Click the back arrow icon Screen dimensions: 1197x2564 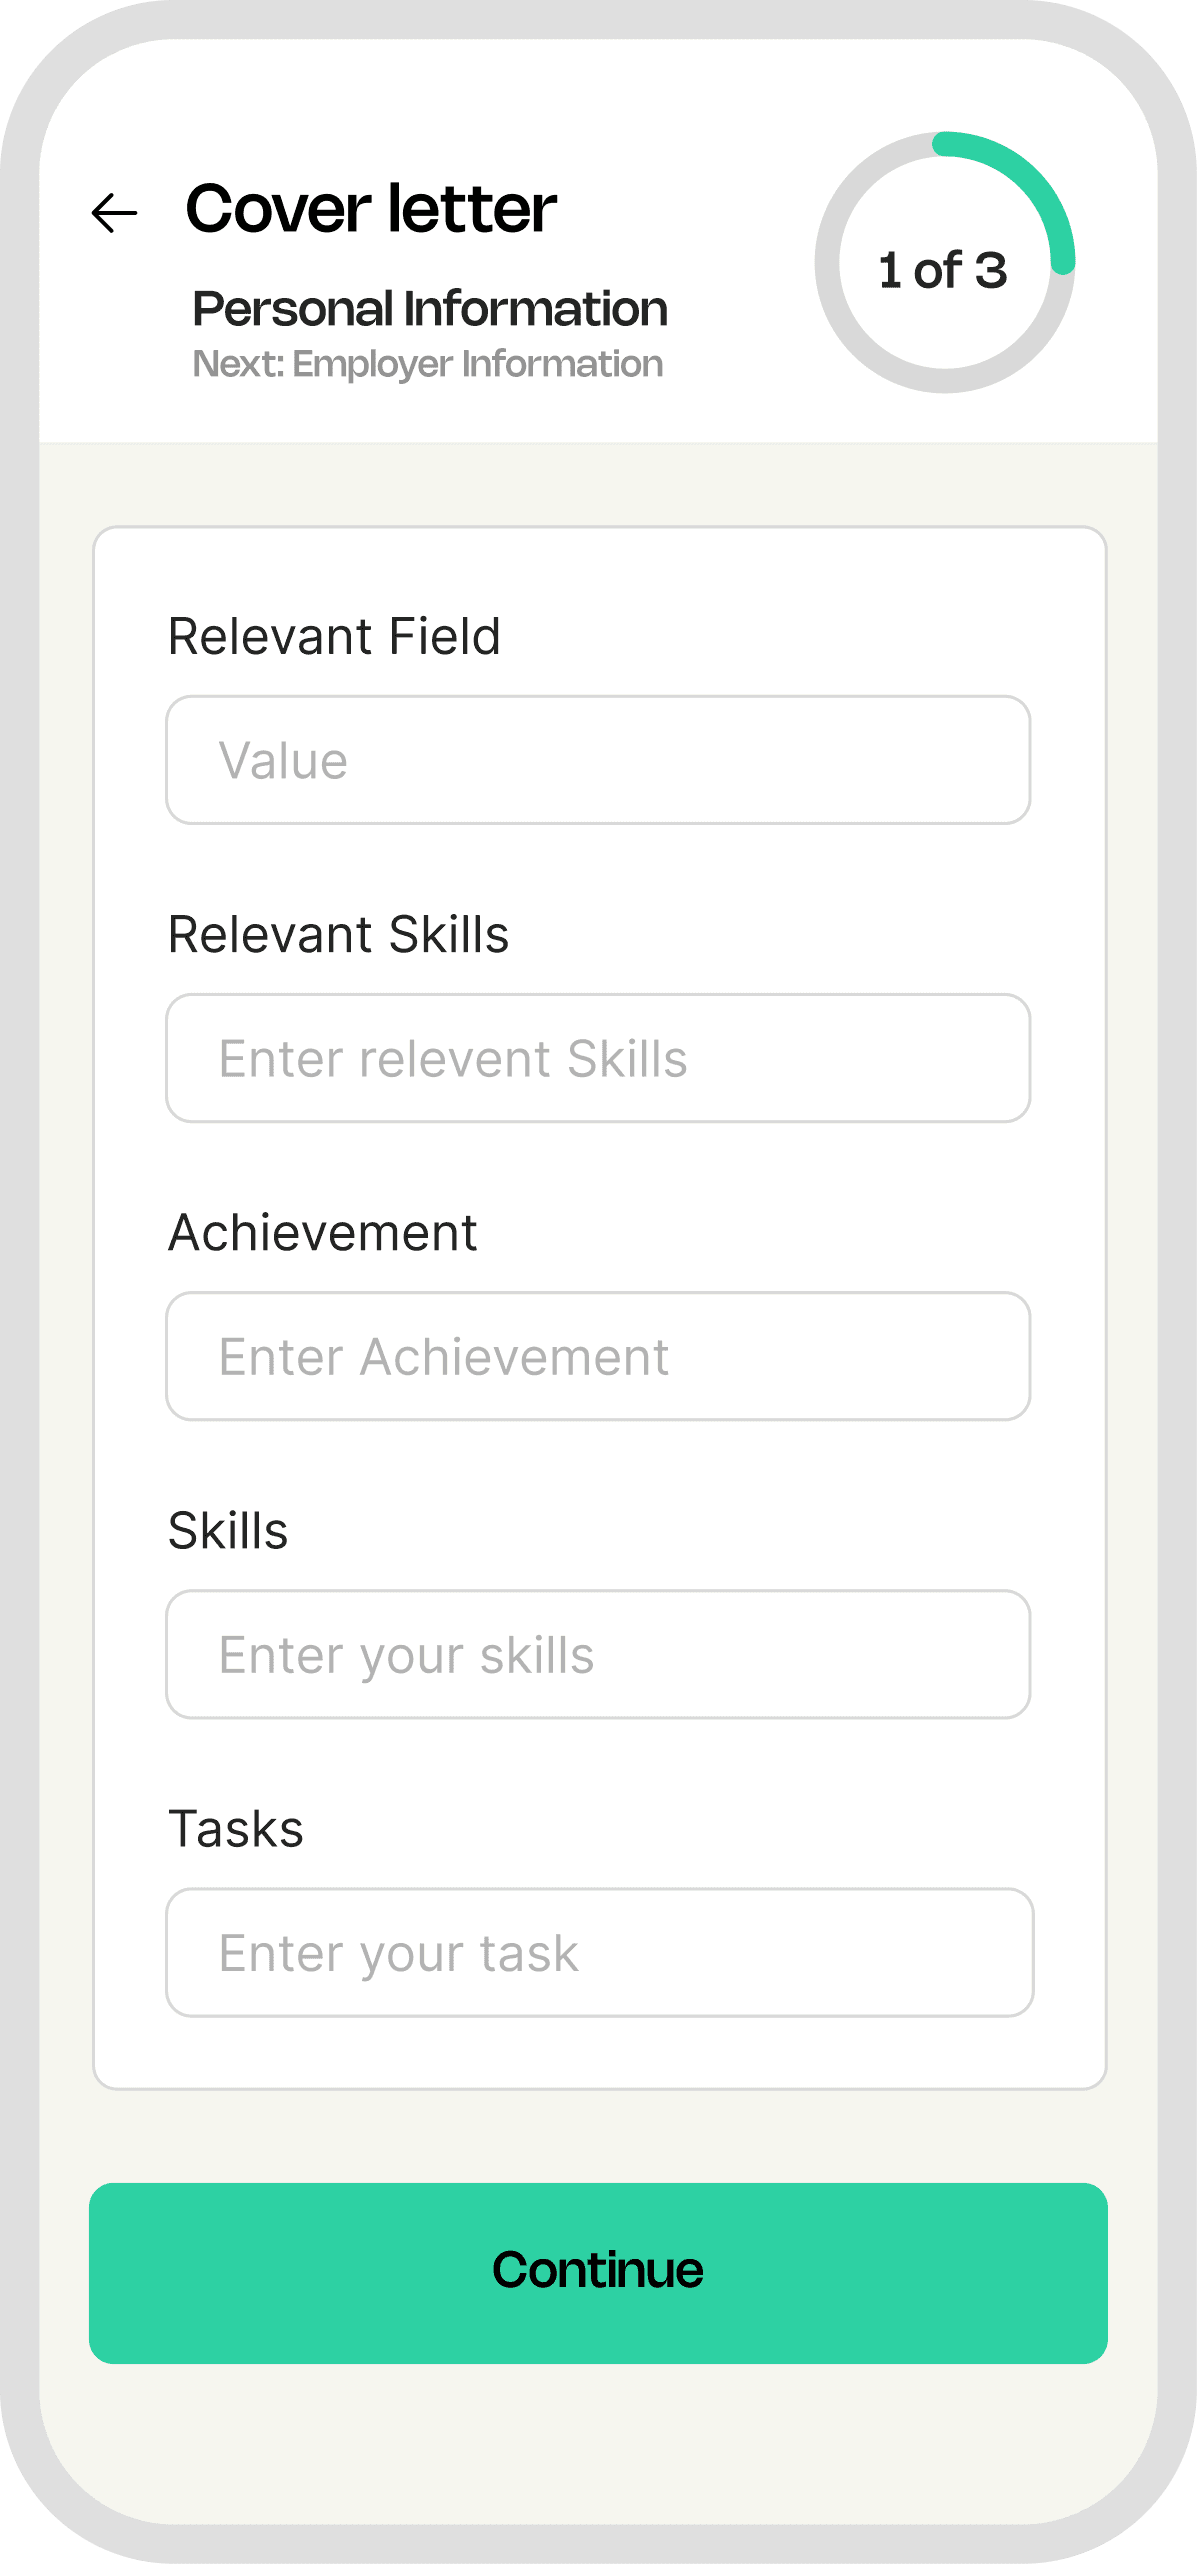113,213
